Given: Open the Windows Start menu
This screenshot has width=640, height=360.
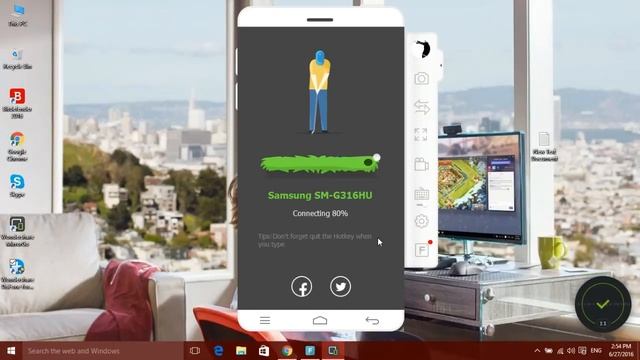Looking at the screenshot, I should pos(11,351).
